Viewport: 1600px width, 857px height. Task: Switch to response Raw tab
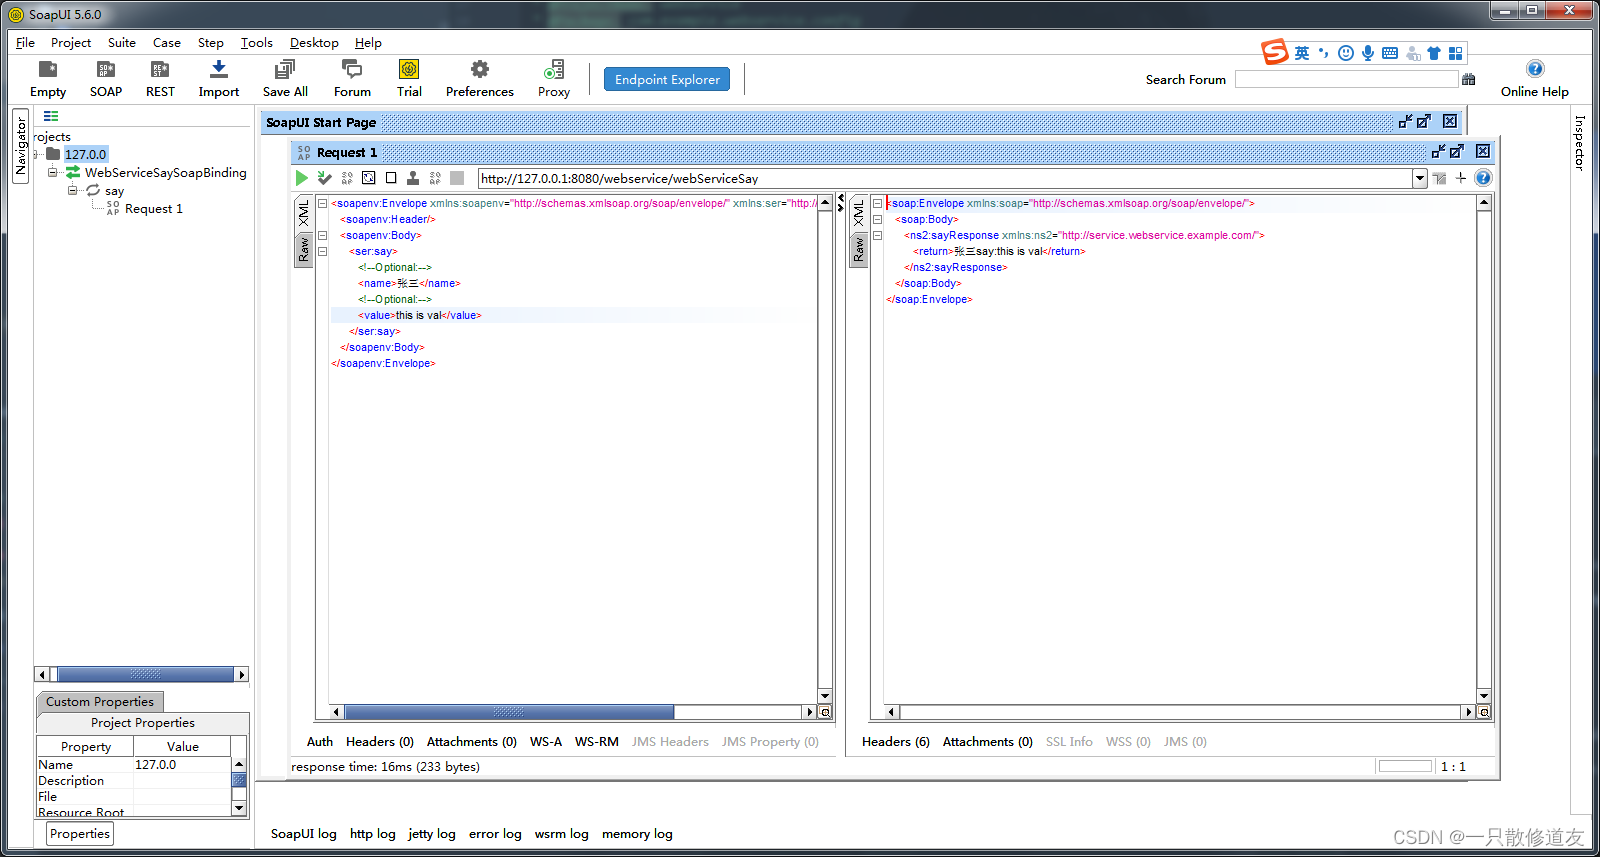pos(858,249)
